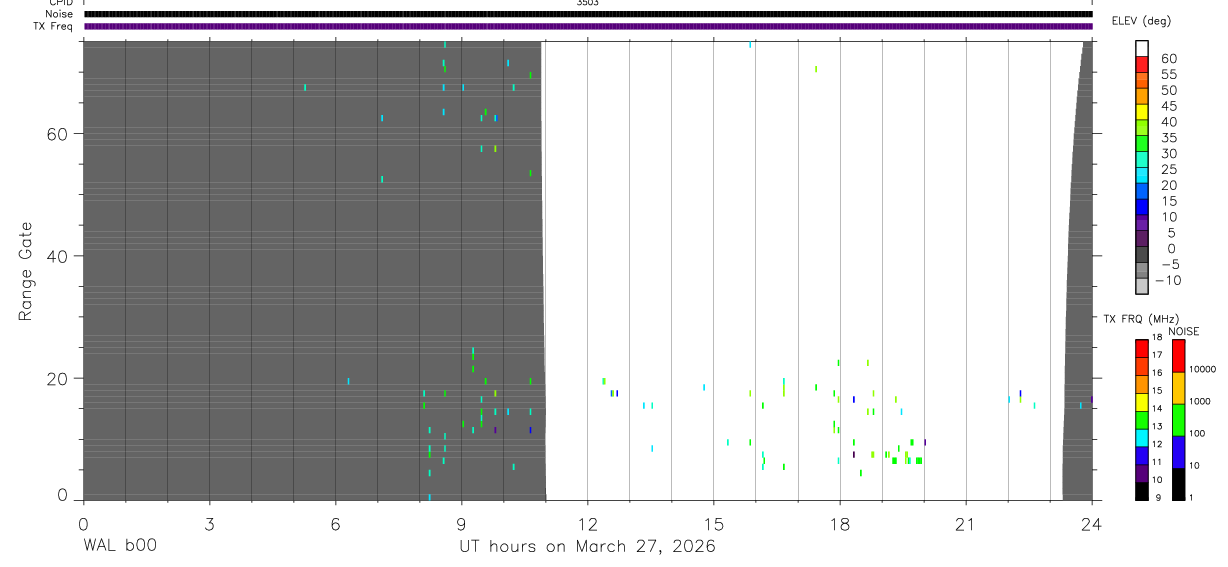
Task: Click the blue swatch in the NOISE legend
Action: coord(1179,452)
